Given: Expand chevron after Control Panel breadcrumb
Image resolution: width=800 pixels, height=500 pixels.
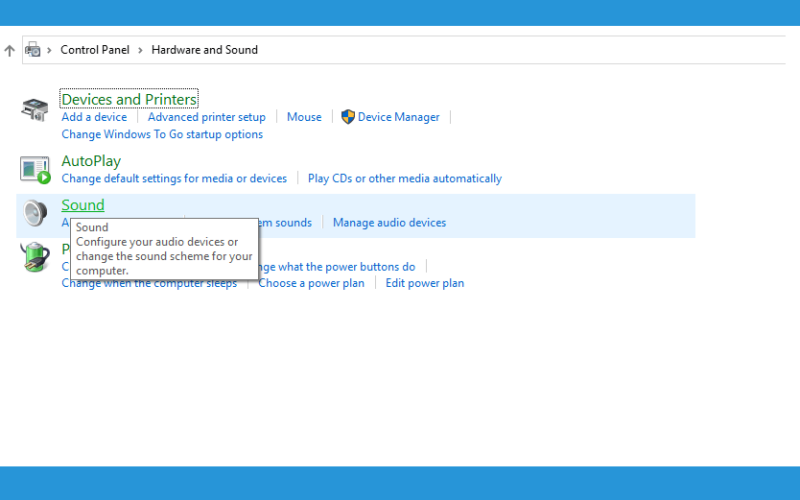Looking at the screenshot, I should point(140,50).
